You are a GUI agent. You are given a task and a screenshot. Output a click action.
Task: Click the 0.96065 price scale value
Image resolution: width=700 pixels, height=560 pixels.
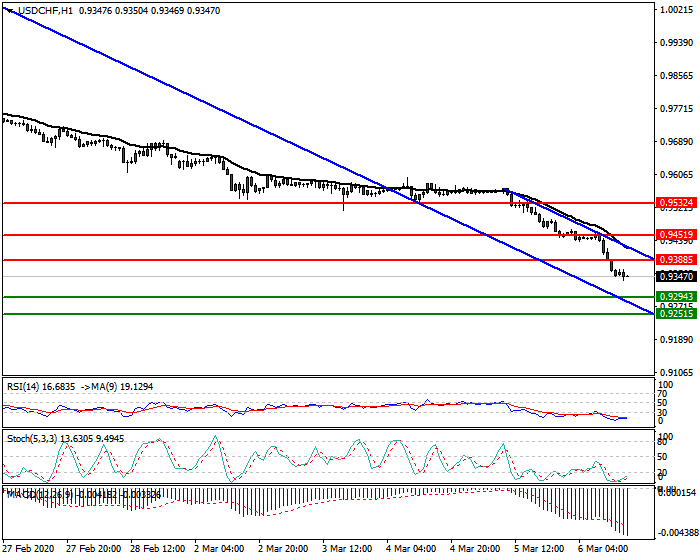[x=677, y=175]
